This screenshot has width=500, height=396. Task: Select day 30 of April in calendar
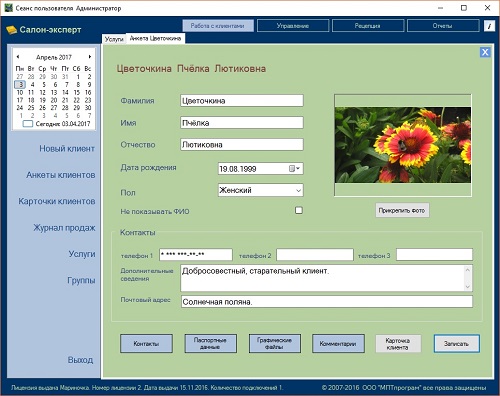point(88,108)
